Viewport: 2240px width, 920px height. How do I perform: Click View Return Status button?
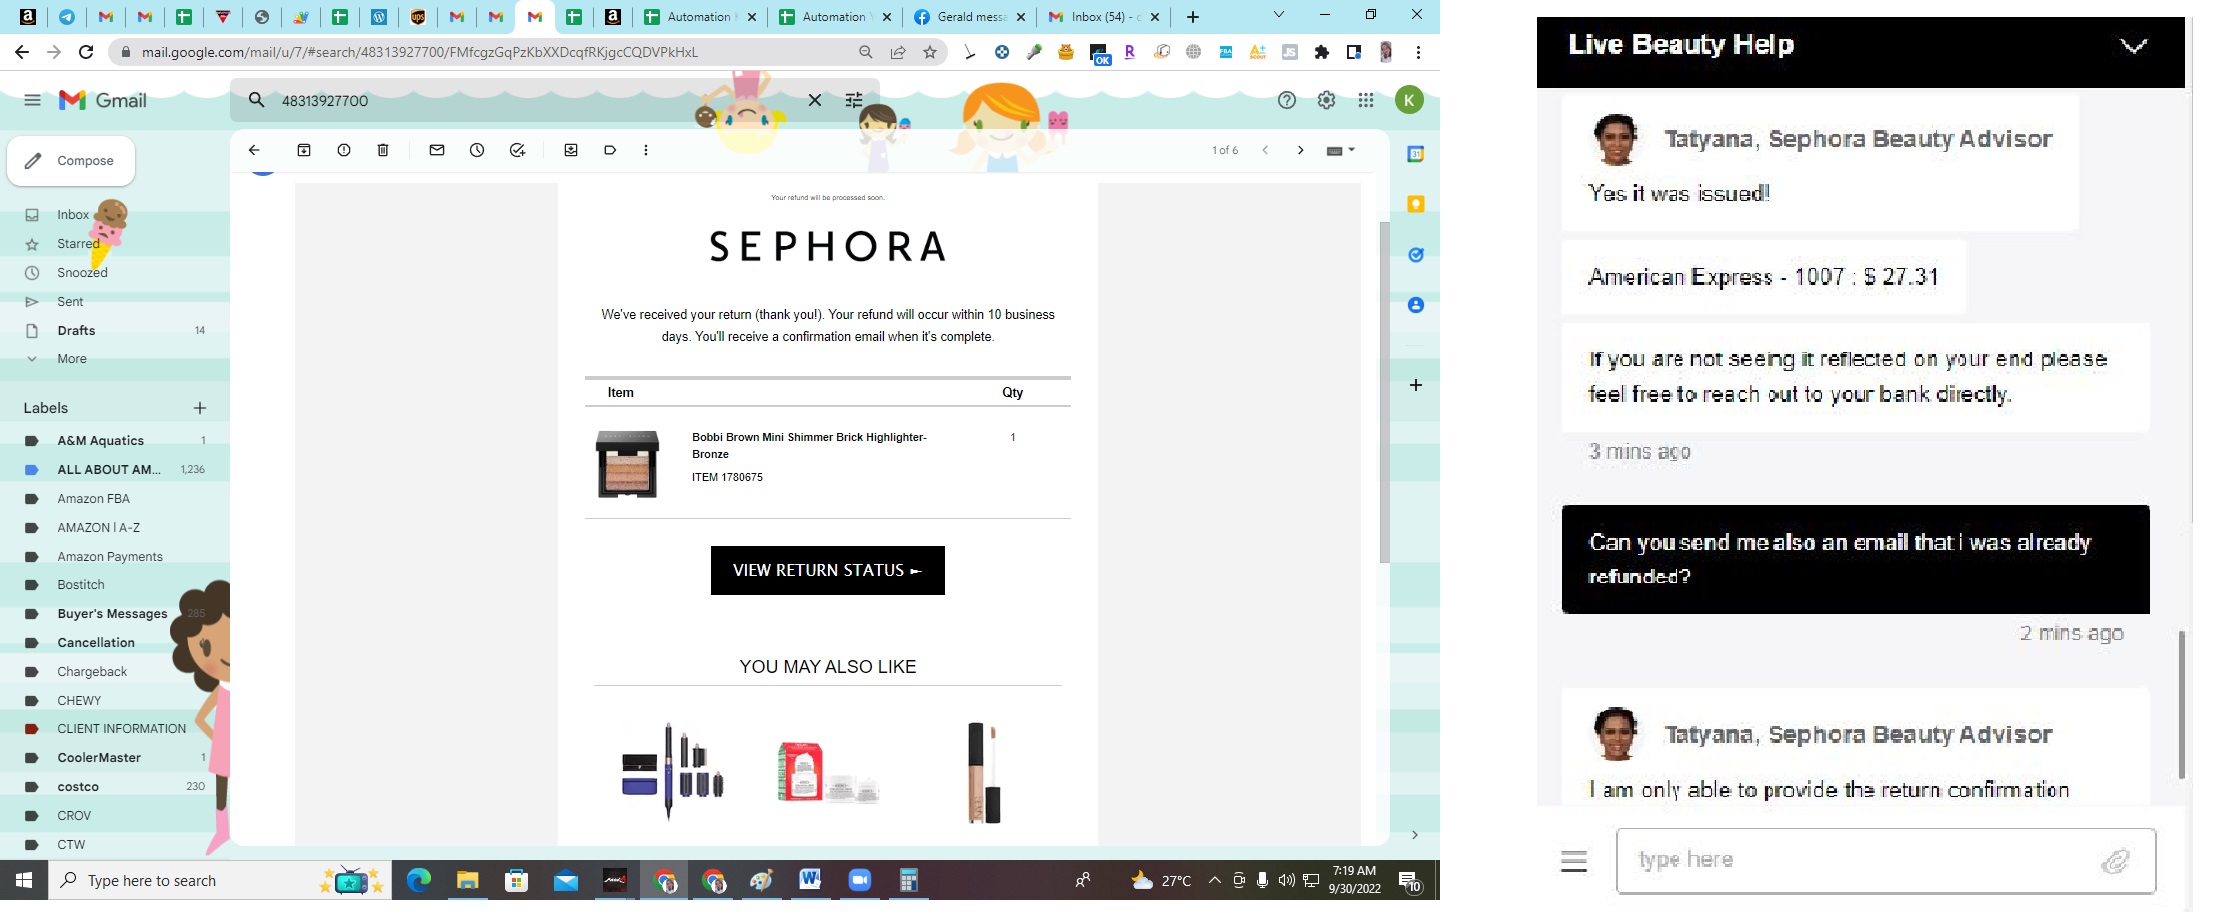tap(828, 570)
